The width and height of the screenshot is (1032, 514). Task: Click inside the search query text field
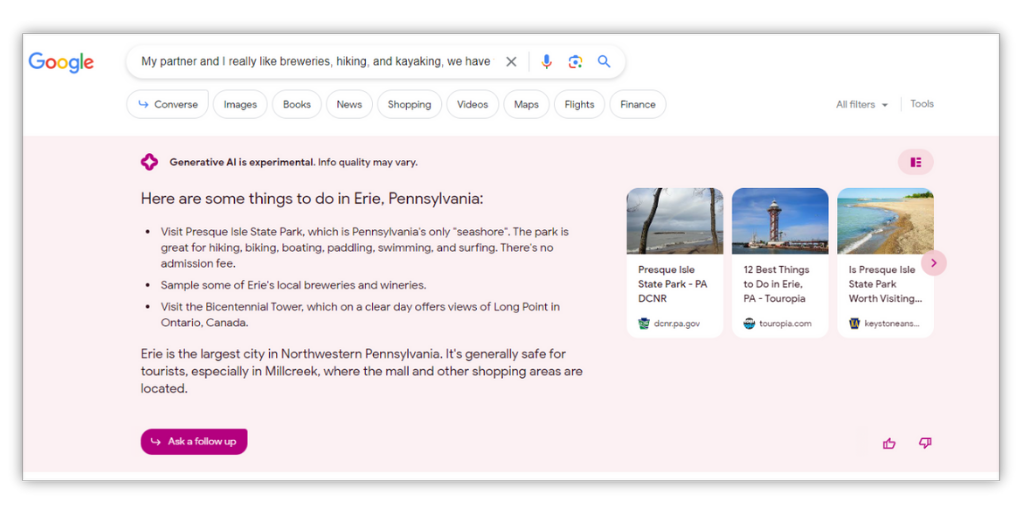coord(315,62)
